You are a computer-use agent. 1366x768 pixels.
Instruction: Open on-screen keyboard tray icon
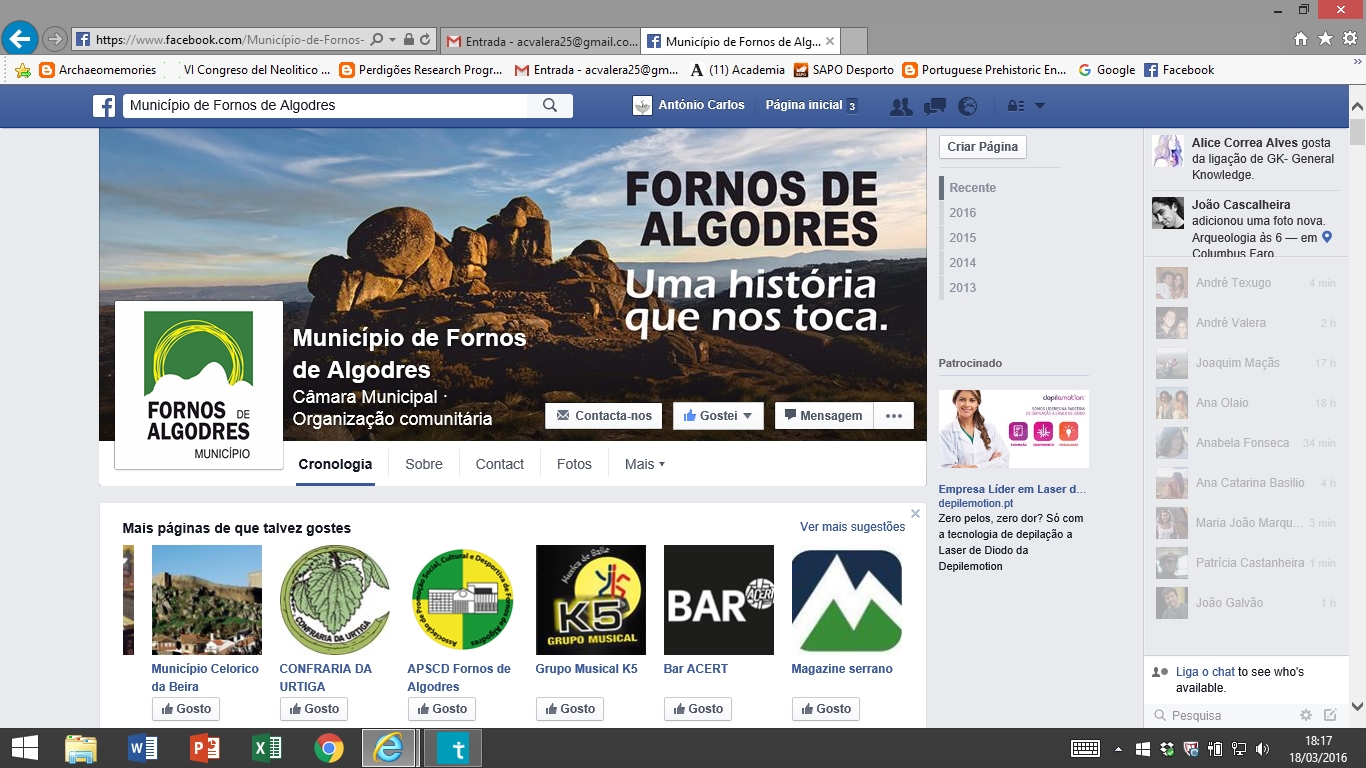click(1085, 748)
